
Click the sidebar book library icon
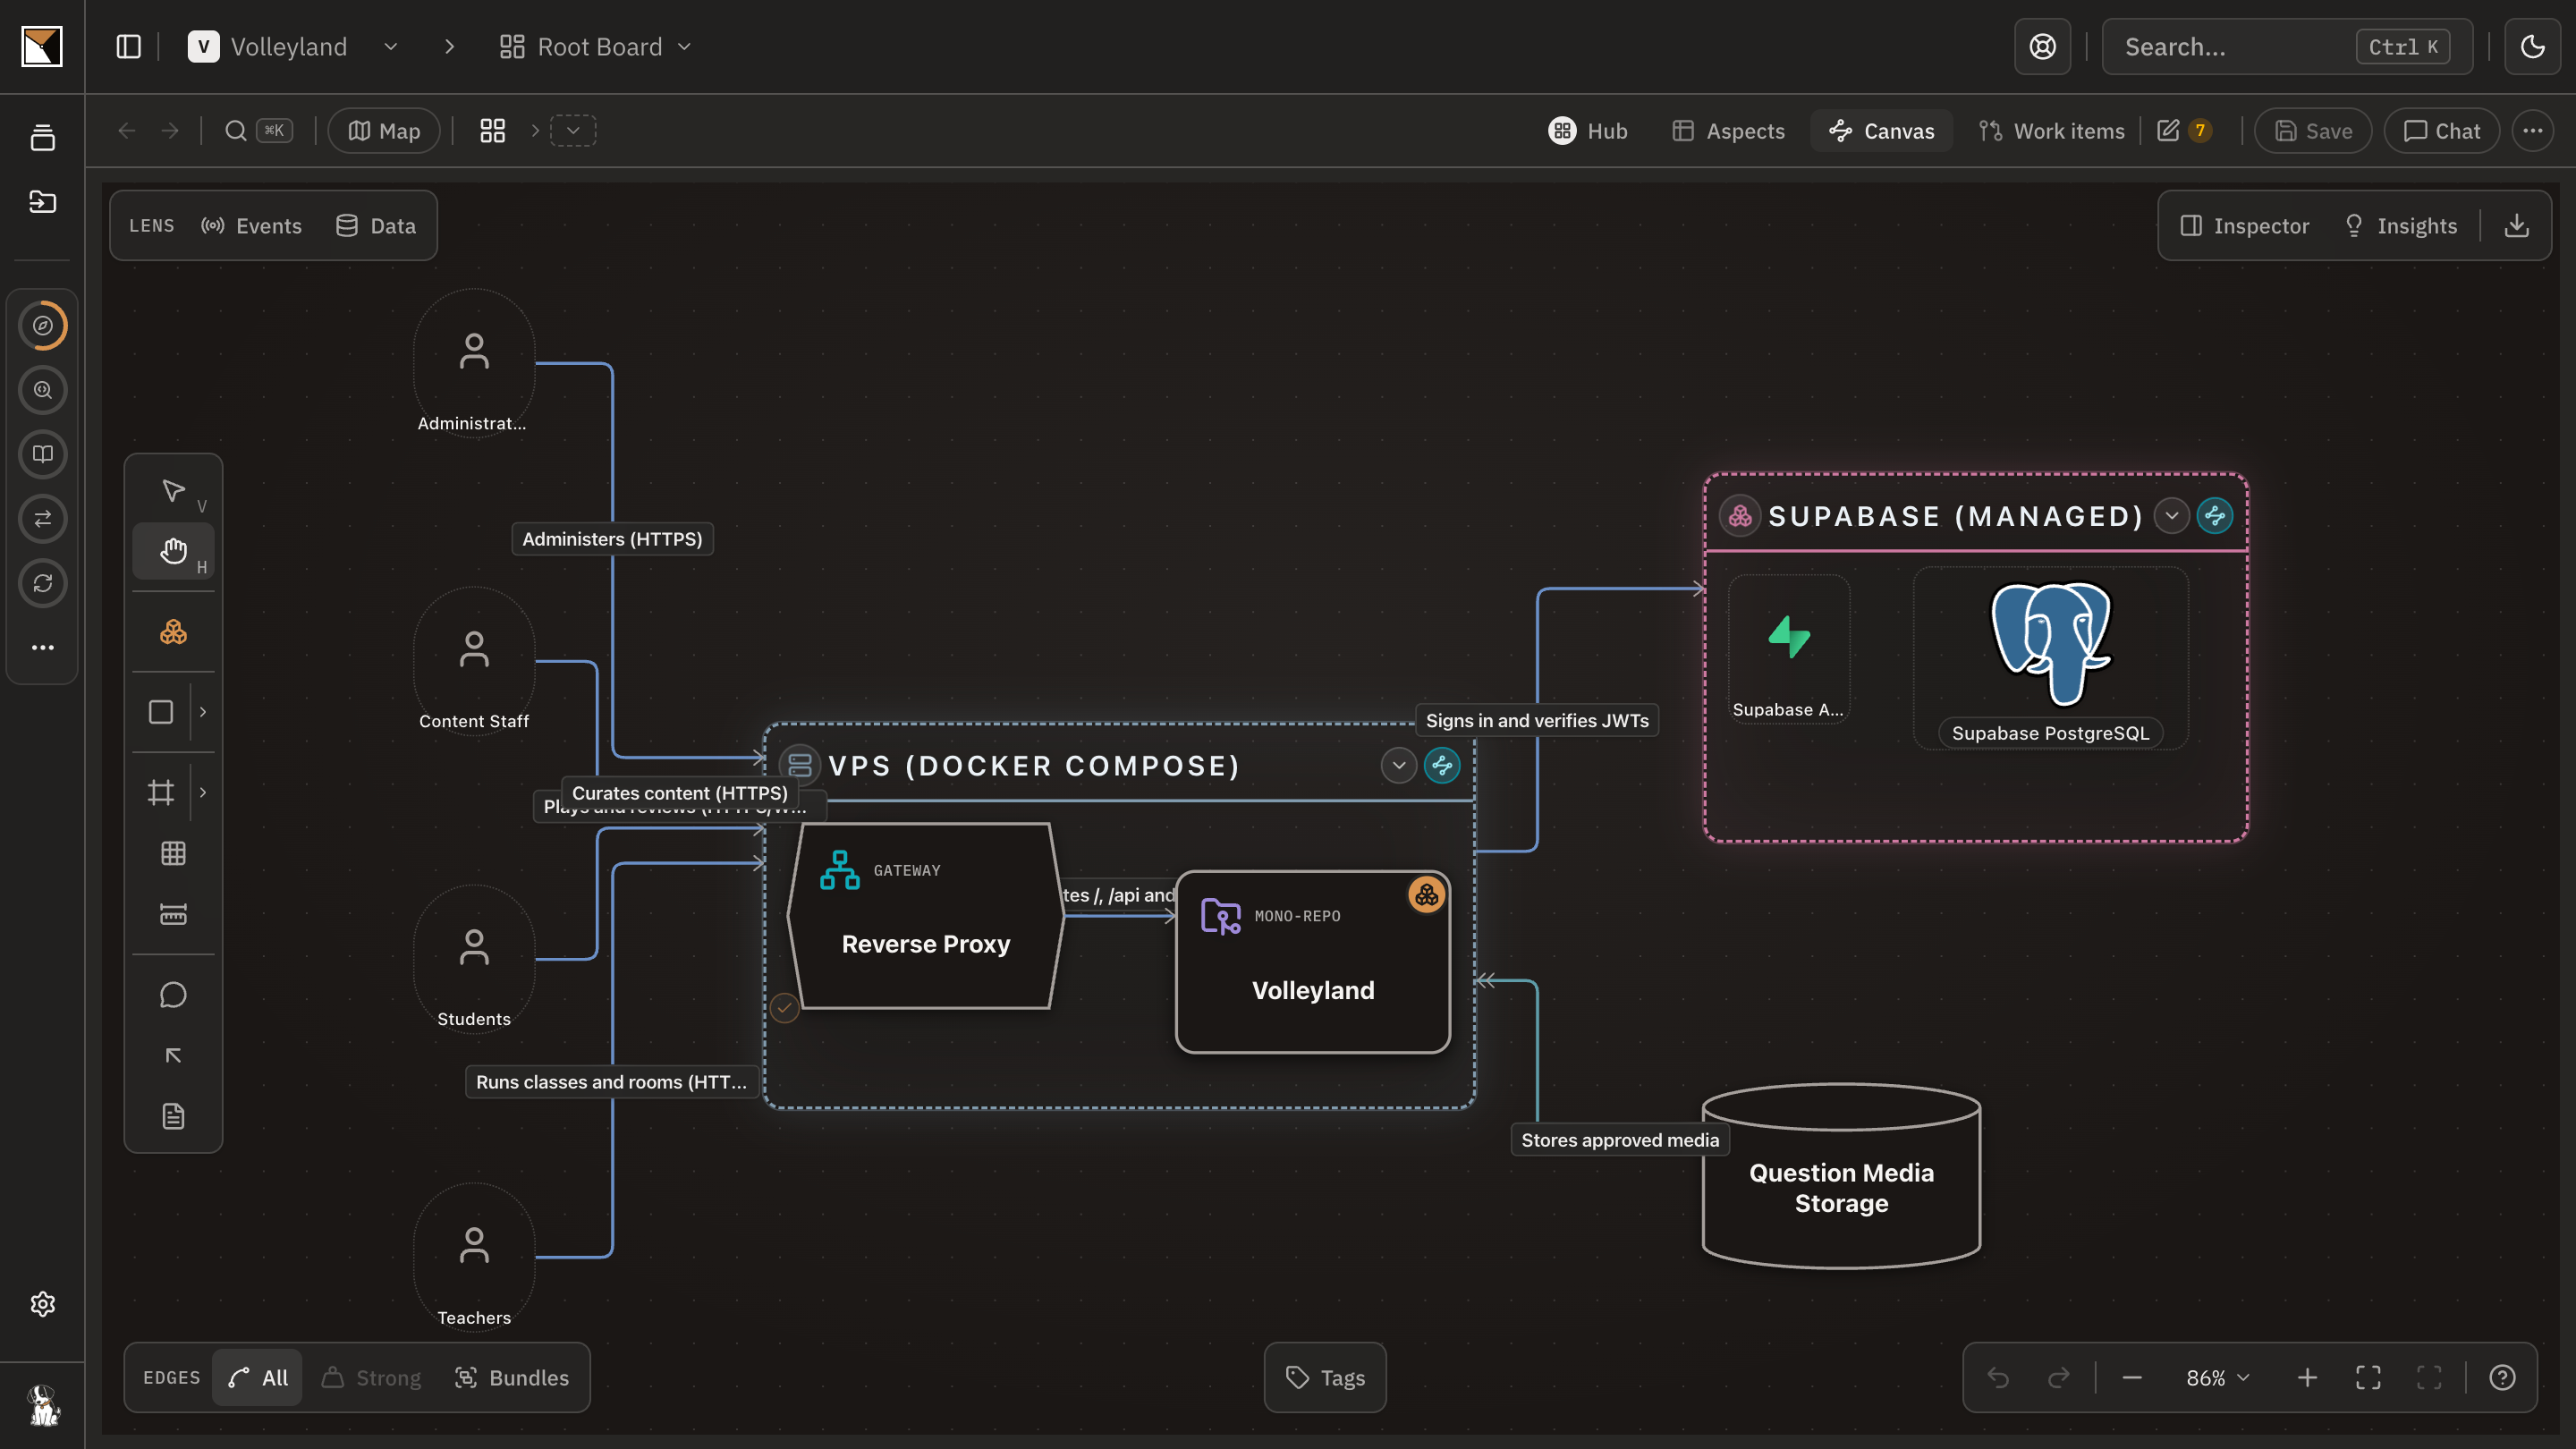(43, 455)
